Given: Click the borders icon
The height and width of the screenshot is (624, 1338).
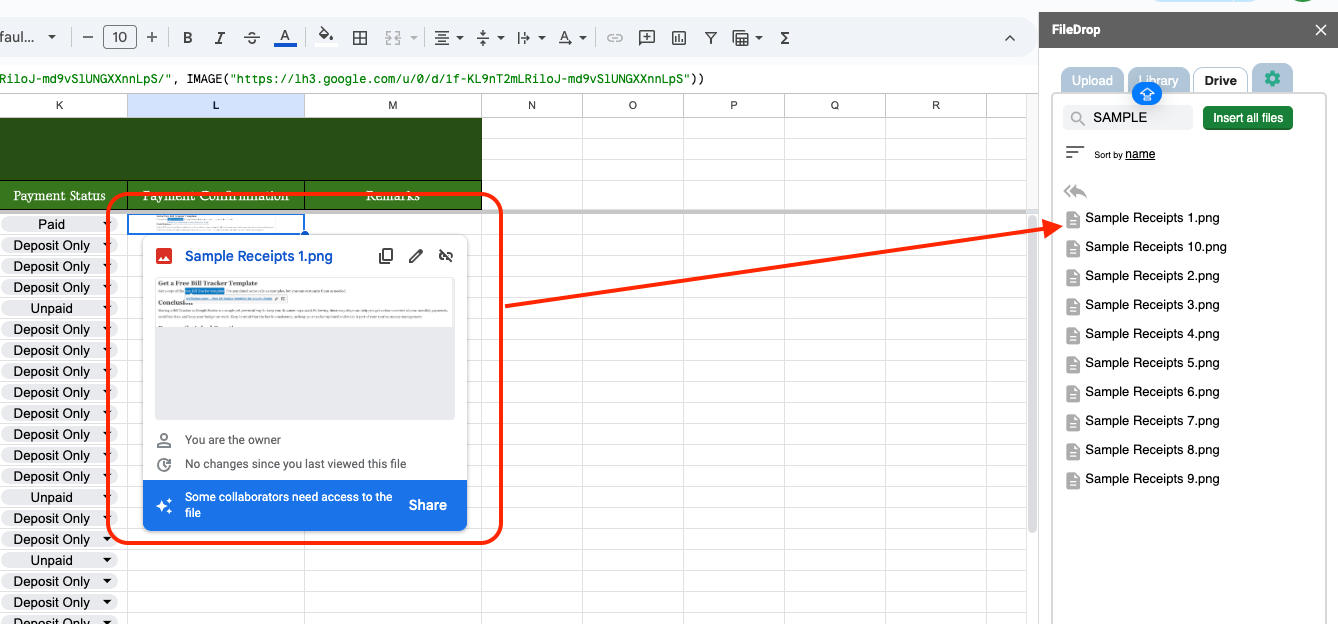Looking at the screenshot, I should [x=360, y=38].
